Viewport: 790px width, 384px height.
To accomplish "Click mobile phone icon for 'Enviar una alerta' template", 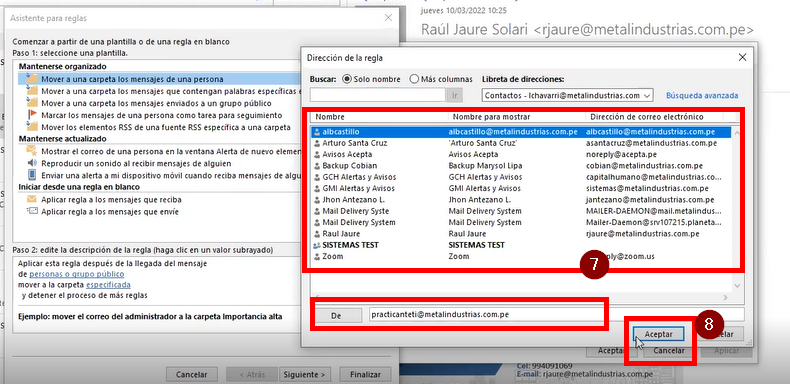I will click(32, 175).
